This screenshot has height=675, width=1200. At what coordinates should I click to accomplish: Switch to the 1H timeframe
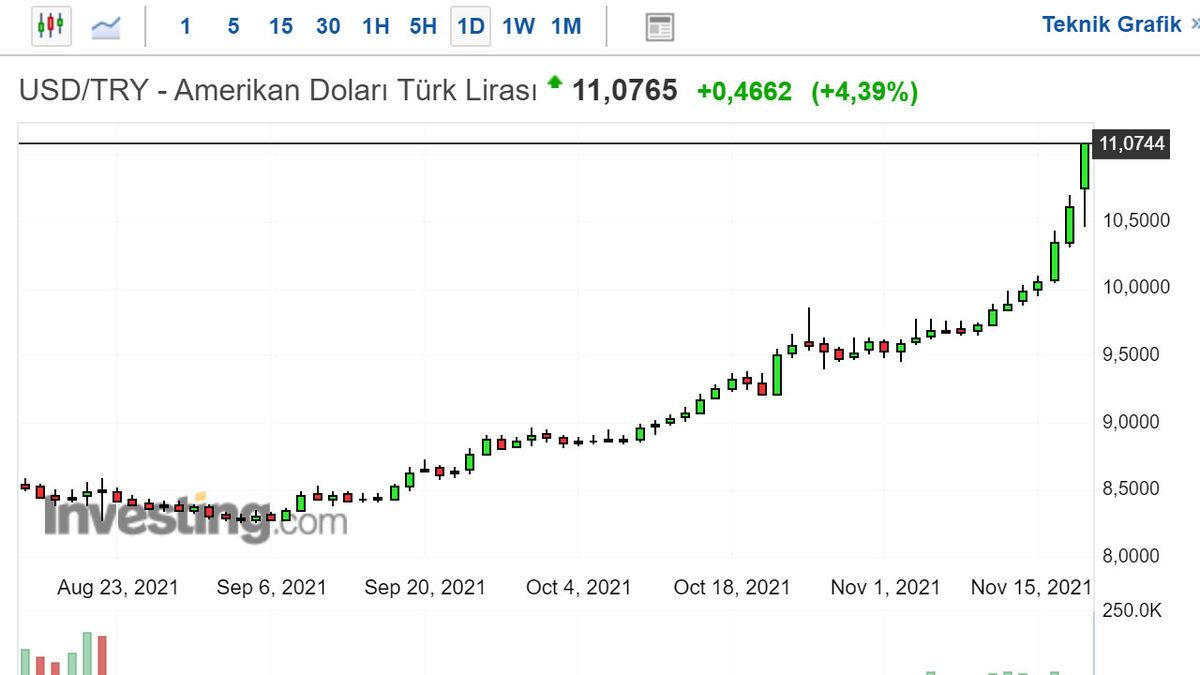[x=374, y=26]
